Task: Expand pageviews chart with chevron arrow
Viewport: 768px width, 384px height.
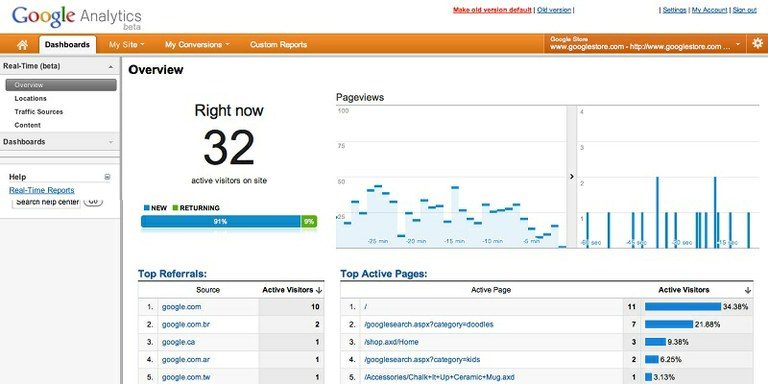Action: pos(572,176)
